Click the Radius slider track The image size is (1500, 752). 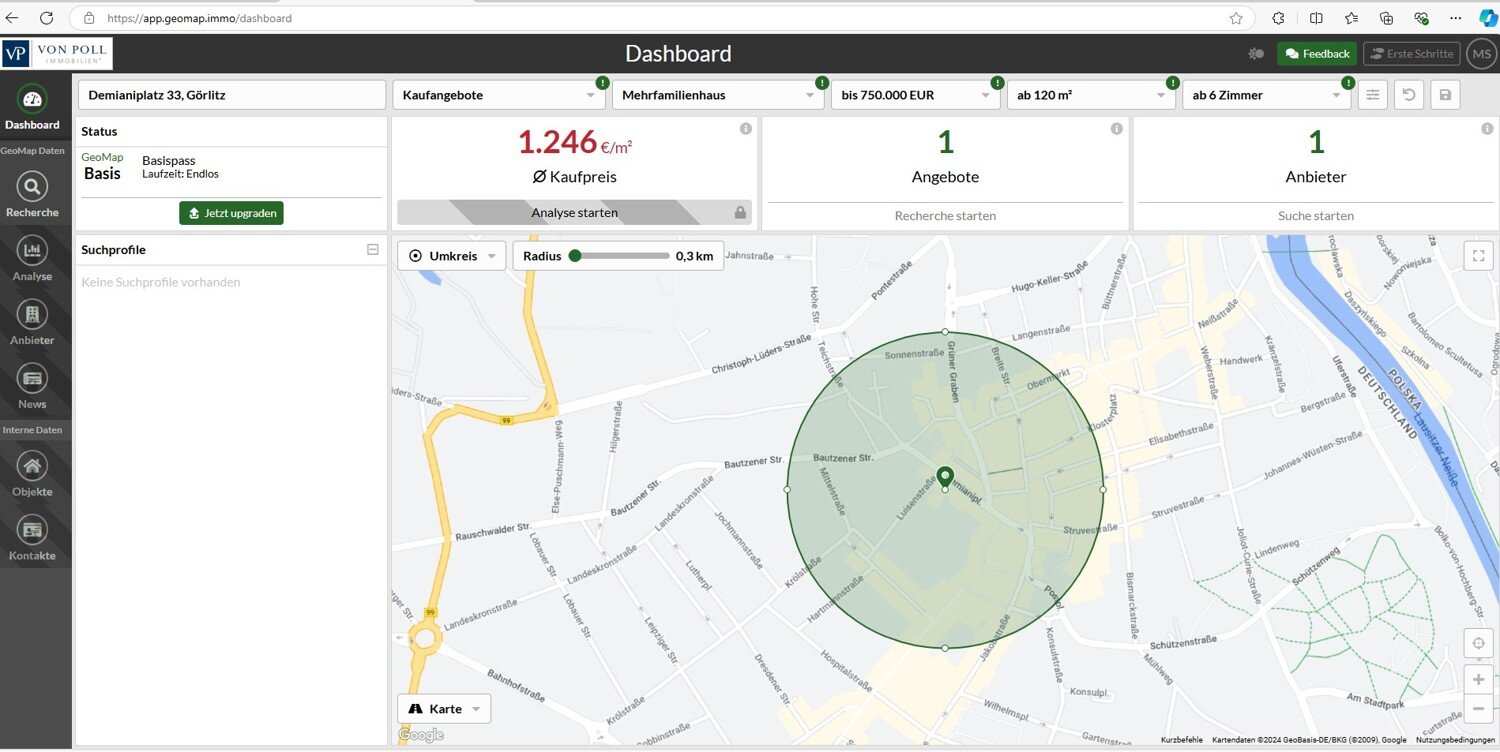click(x=622, y=256)
